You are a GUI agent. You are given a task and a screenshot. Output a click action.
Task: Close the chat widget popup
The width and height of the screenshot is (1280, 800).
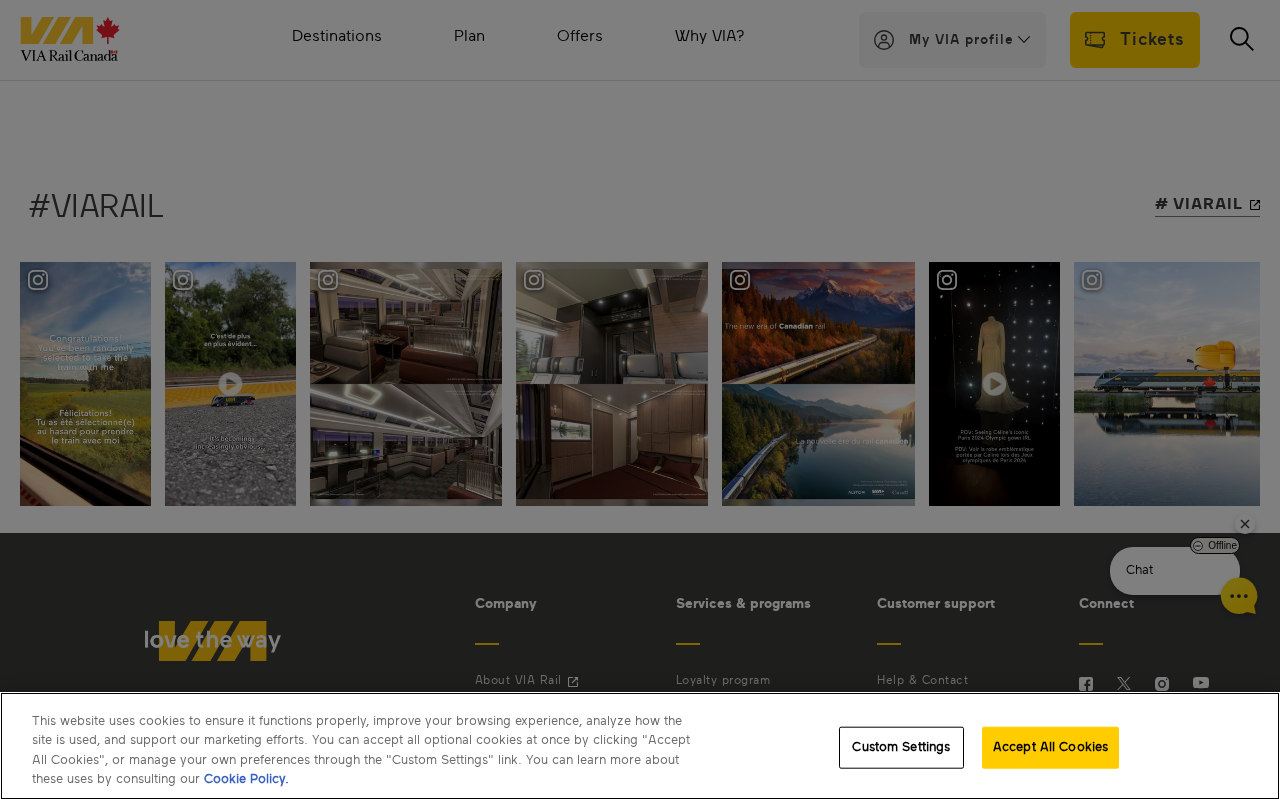coord(1245,524)
